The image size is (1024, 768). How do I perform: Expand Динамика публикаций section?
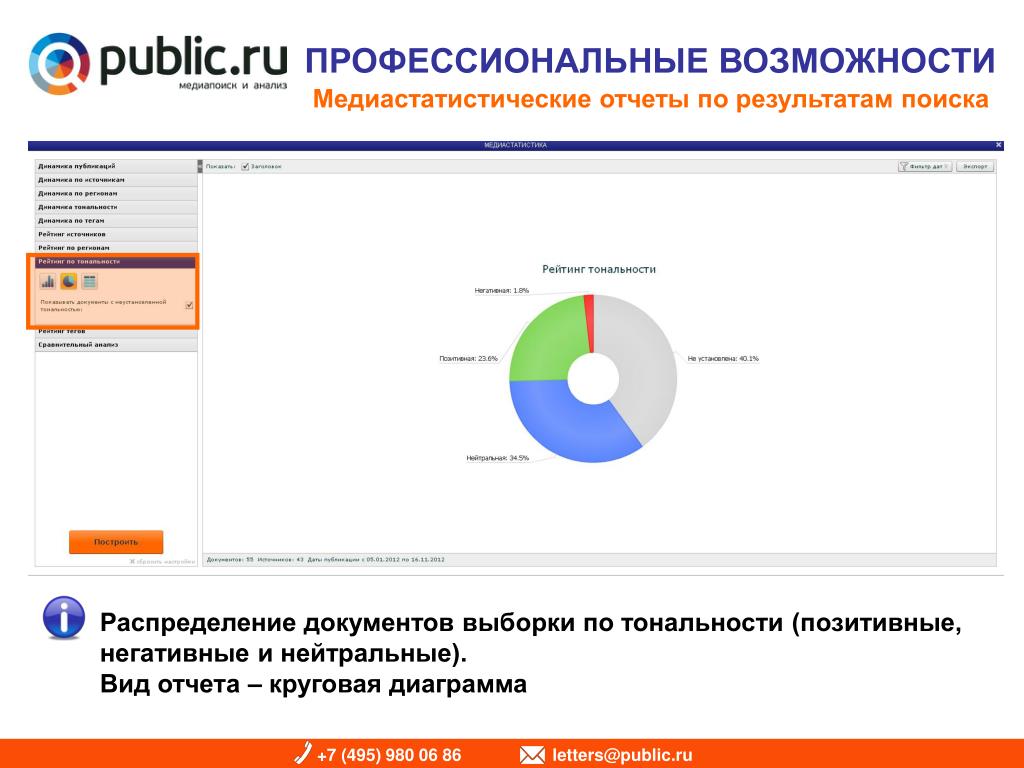116,166
